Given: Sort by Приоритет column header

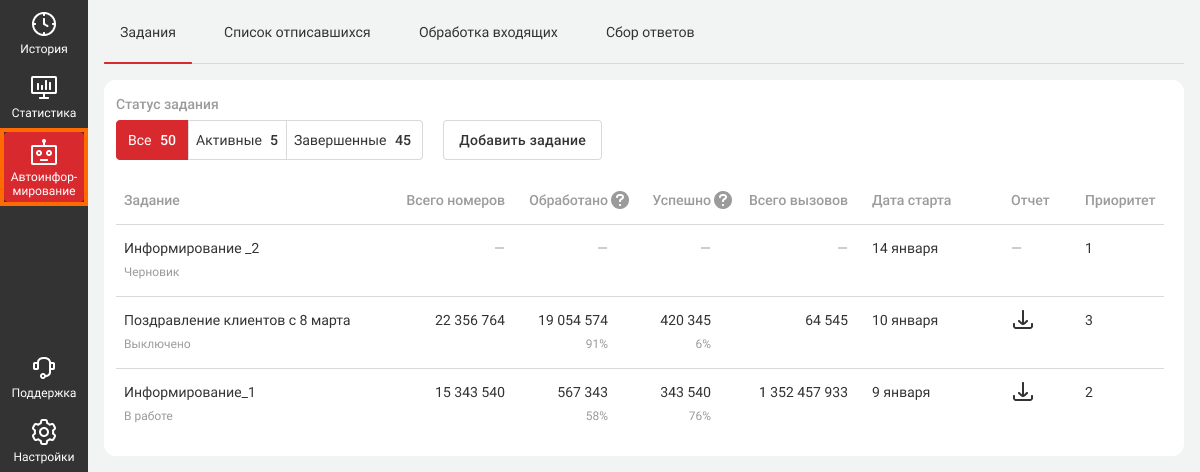Looking at the screenshot, I should (1120, 200).
